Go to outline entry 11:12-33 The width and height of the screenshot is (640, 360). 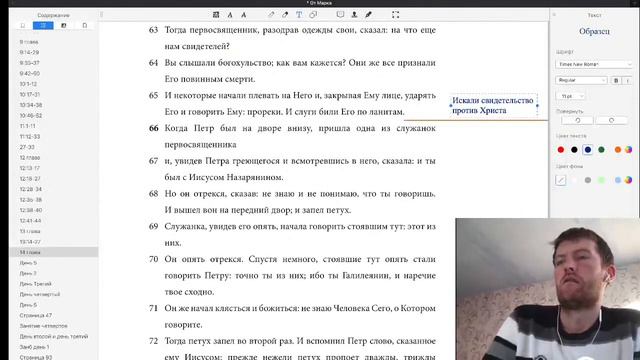click(30, 136)
